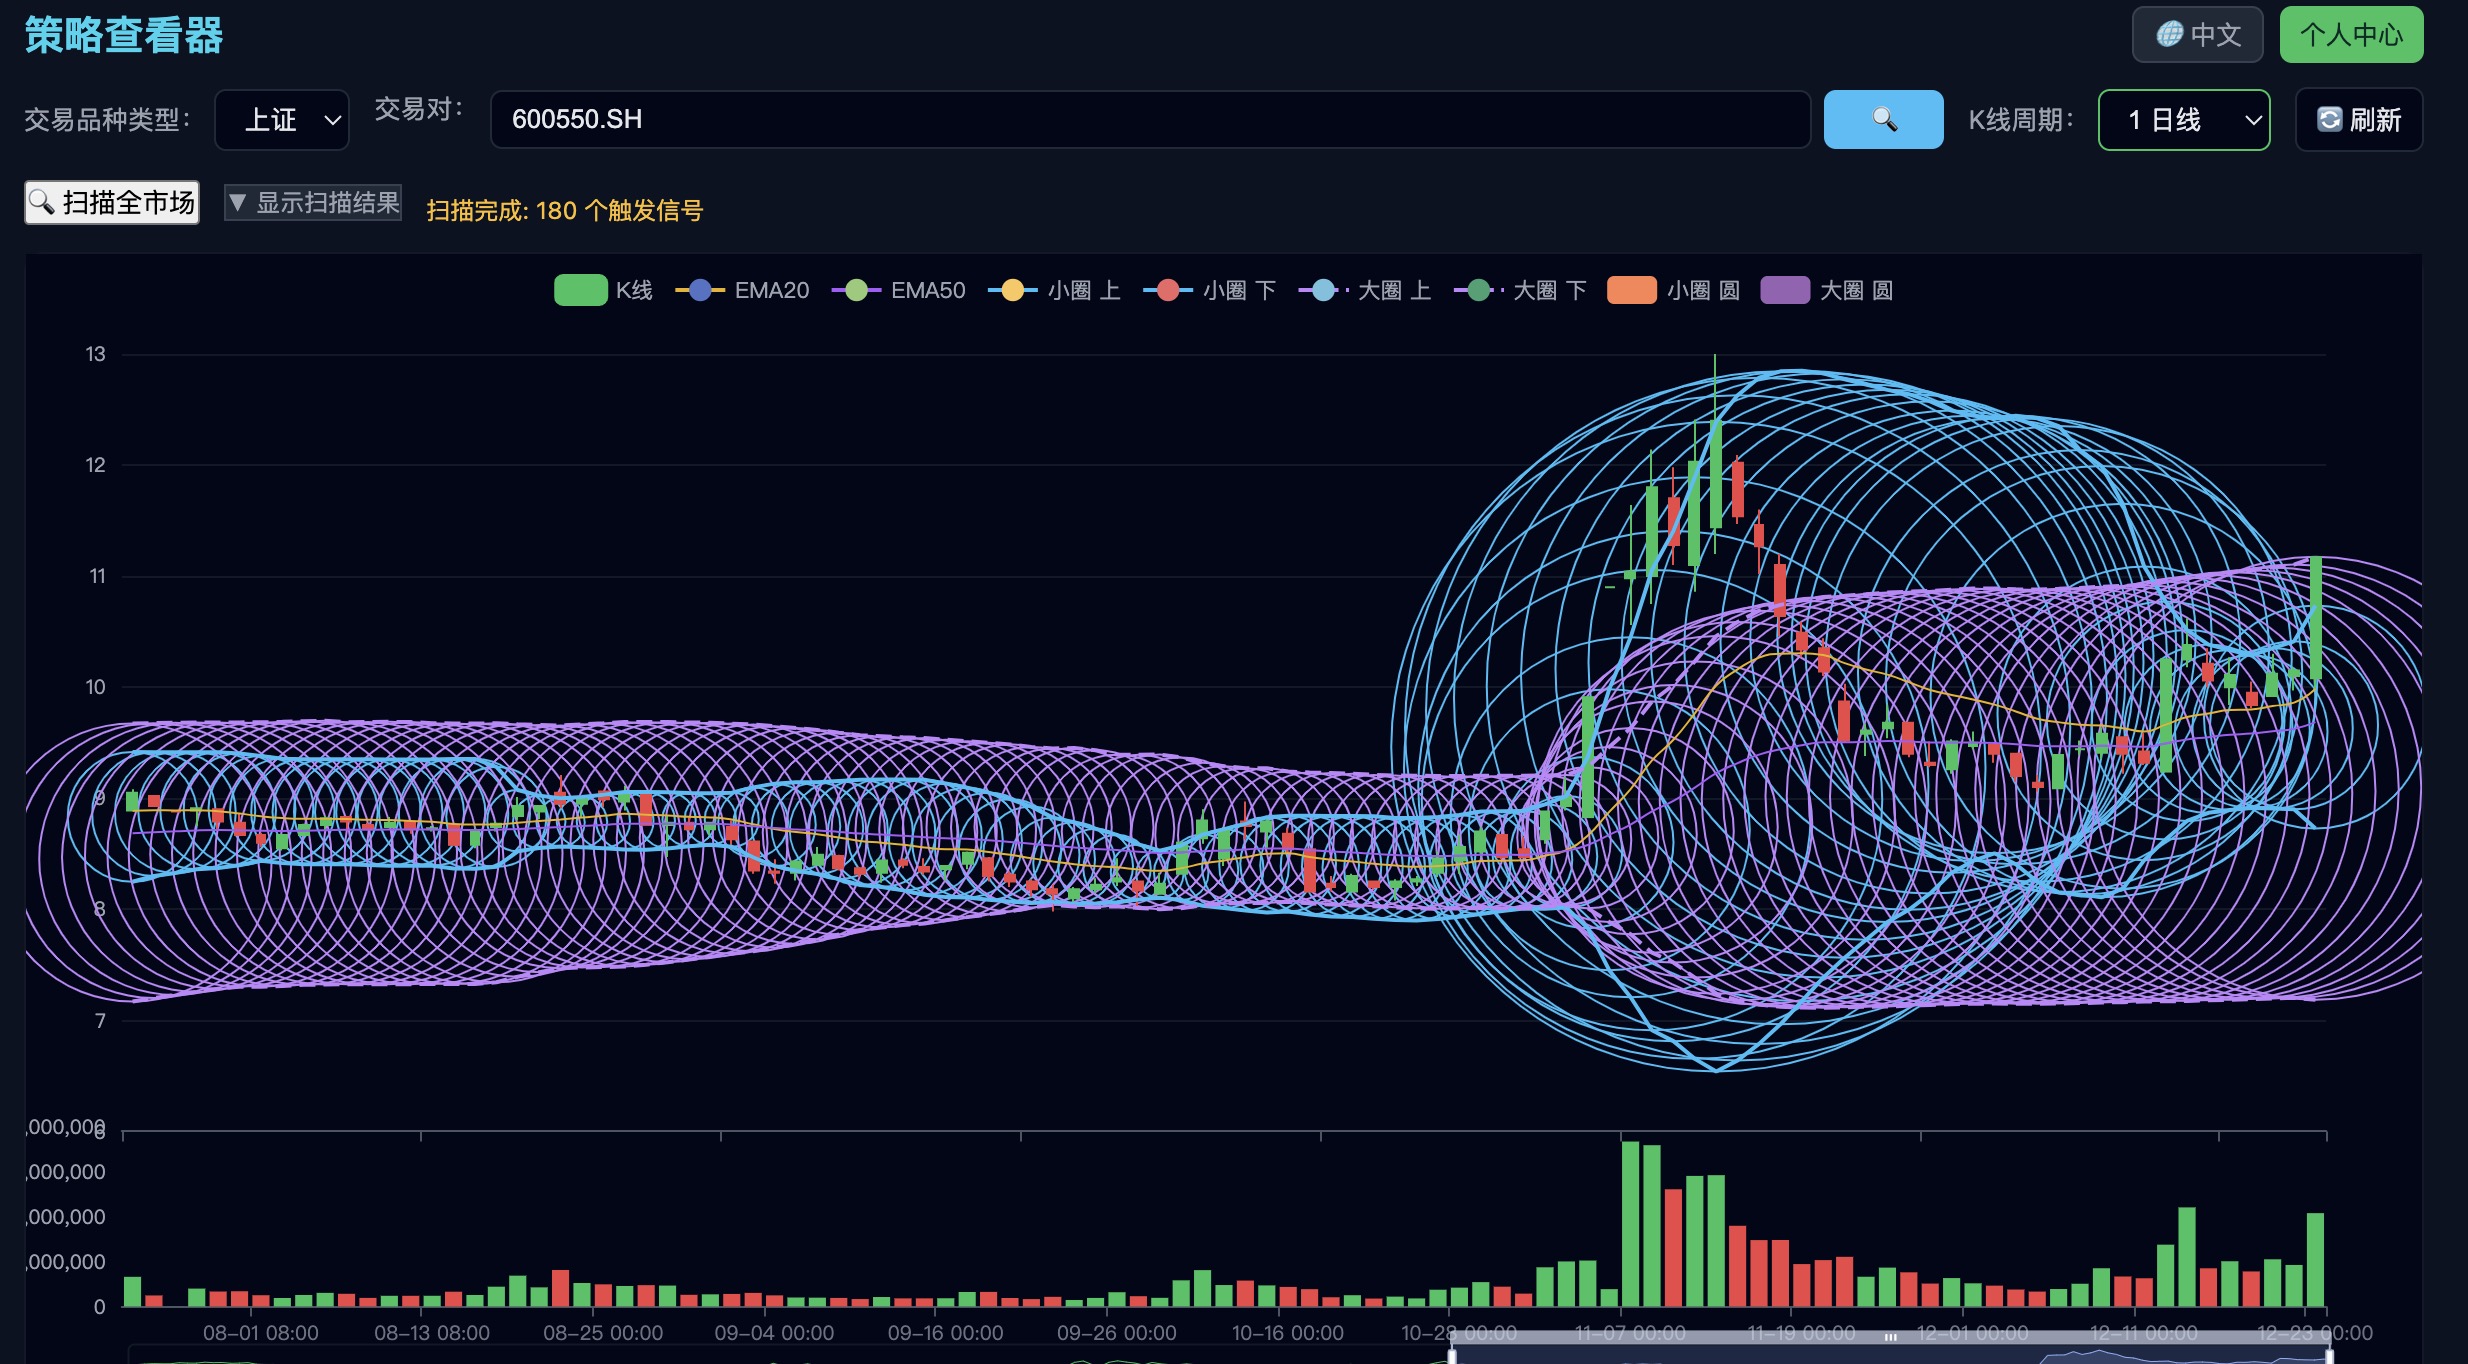The width and height of the screenshot is (2468, 1364).
Task: Click 小圈 圆 orange legend swatch
Action: click(x=1631, y=290)
